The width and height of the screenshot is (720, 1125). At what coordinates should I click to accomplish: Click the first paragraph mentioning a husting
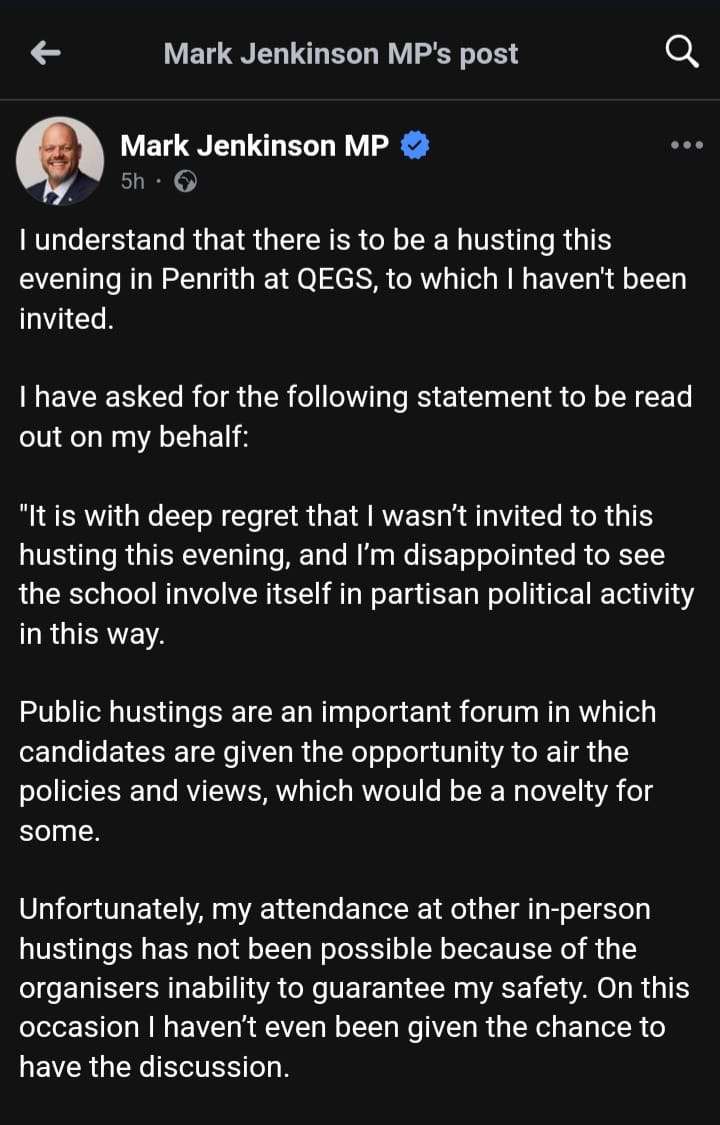pos(353,279)
